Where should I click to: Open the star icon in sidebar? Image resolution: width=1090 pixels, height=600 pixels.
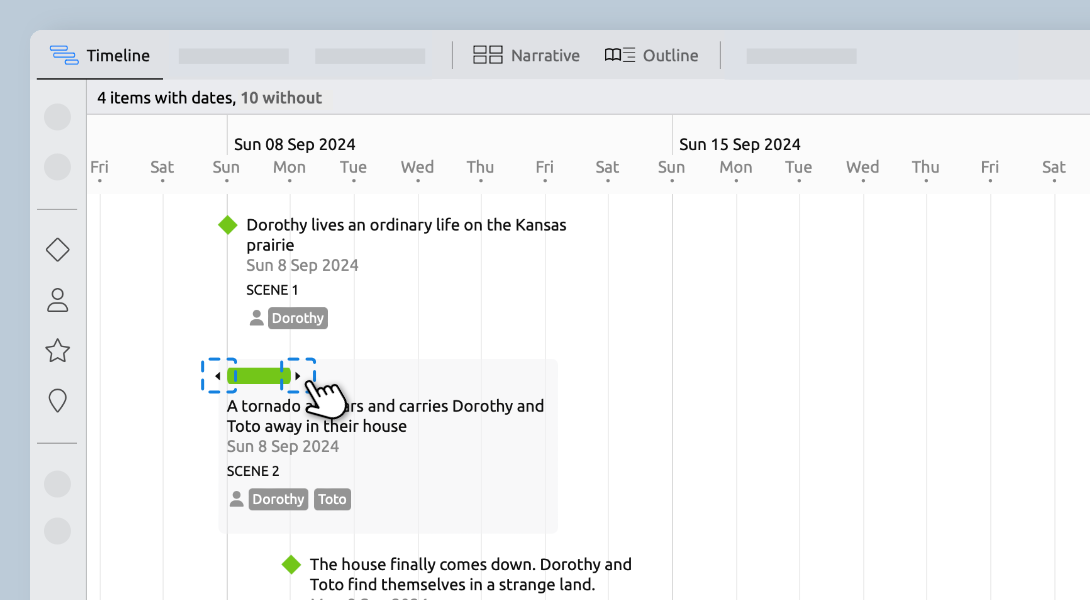(x=58, y=350)
